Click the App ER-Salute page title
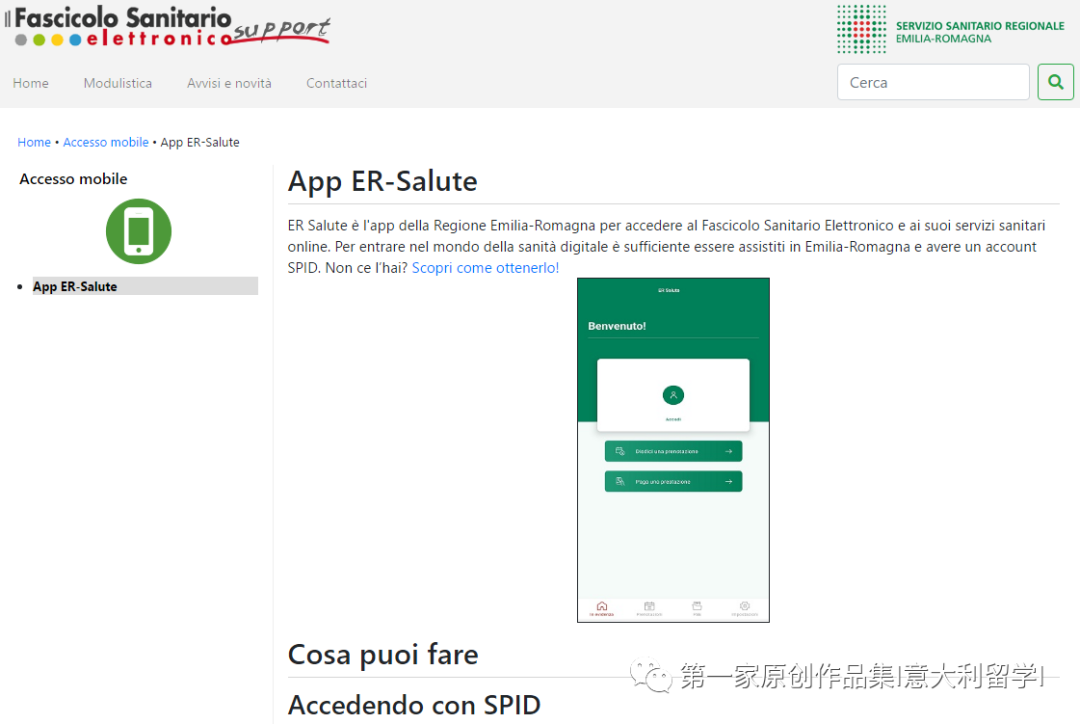Screen dimensions: 1080x724 382,182
